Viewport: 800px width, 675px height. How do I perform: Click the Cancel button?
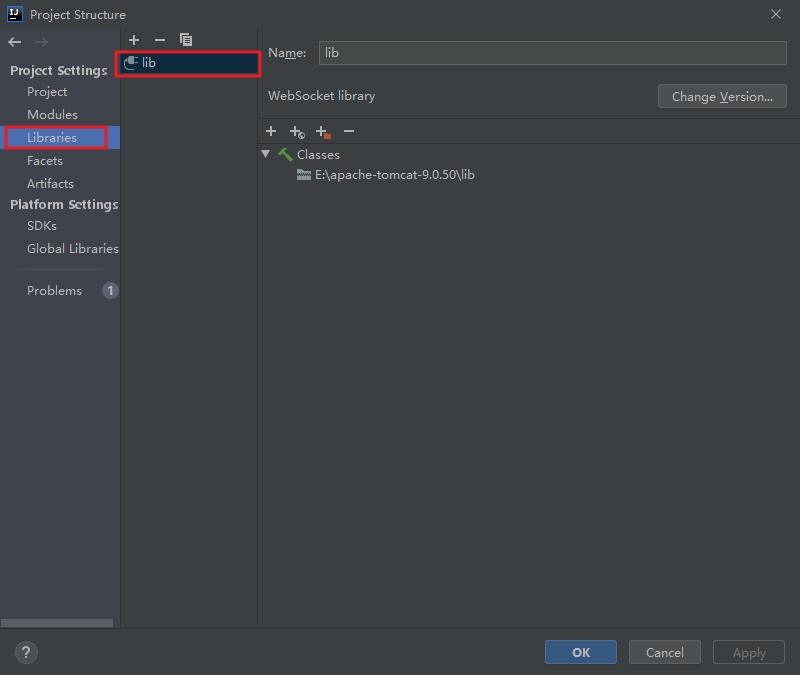[664, 653]
